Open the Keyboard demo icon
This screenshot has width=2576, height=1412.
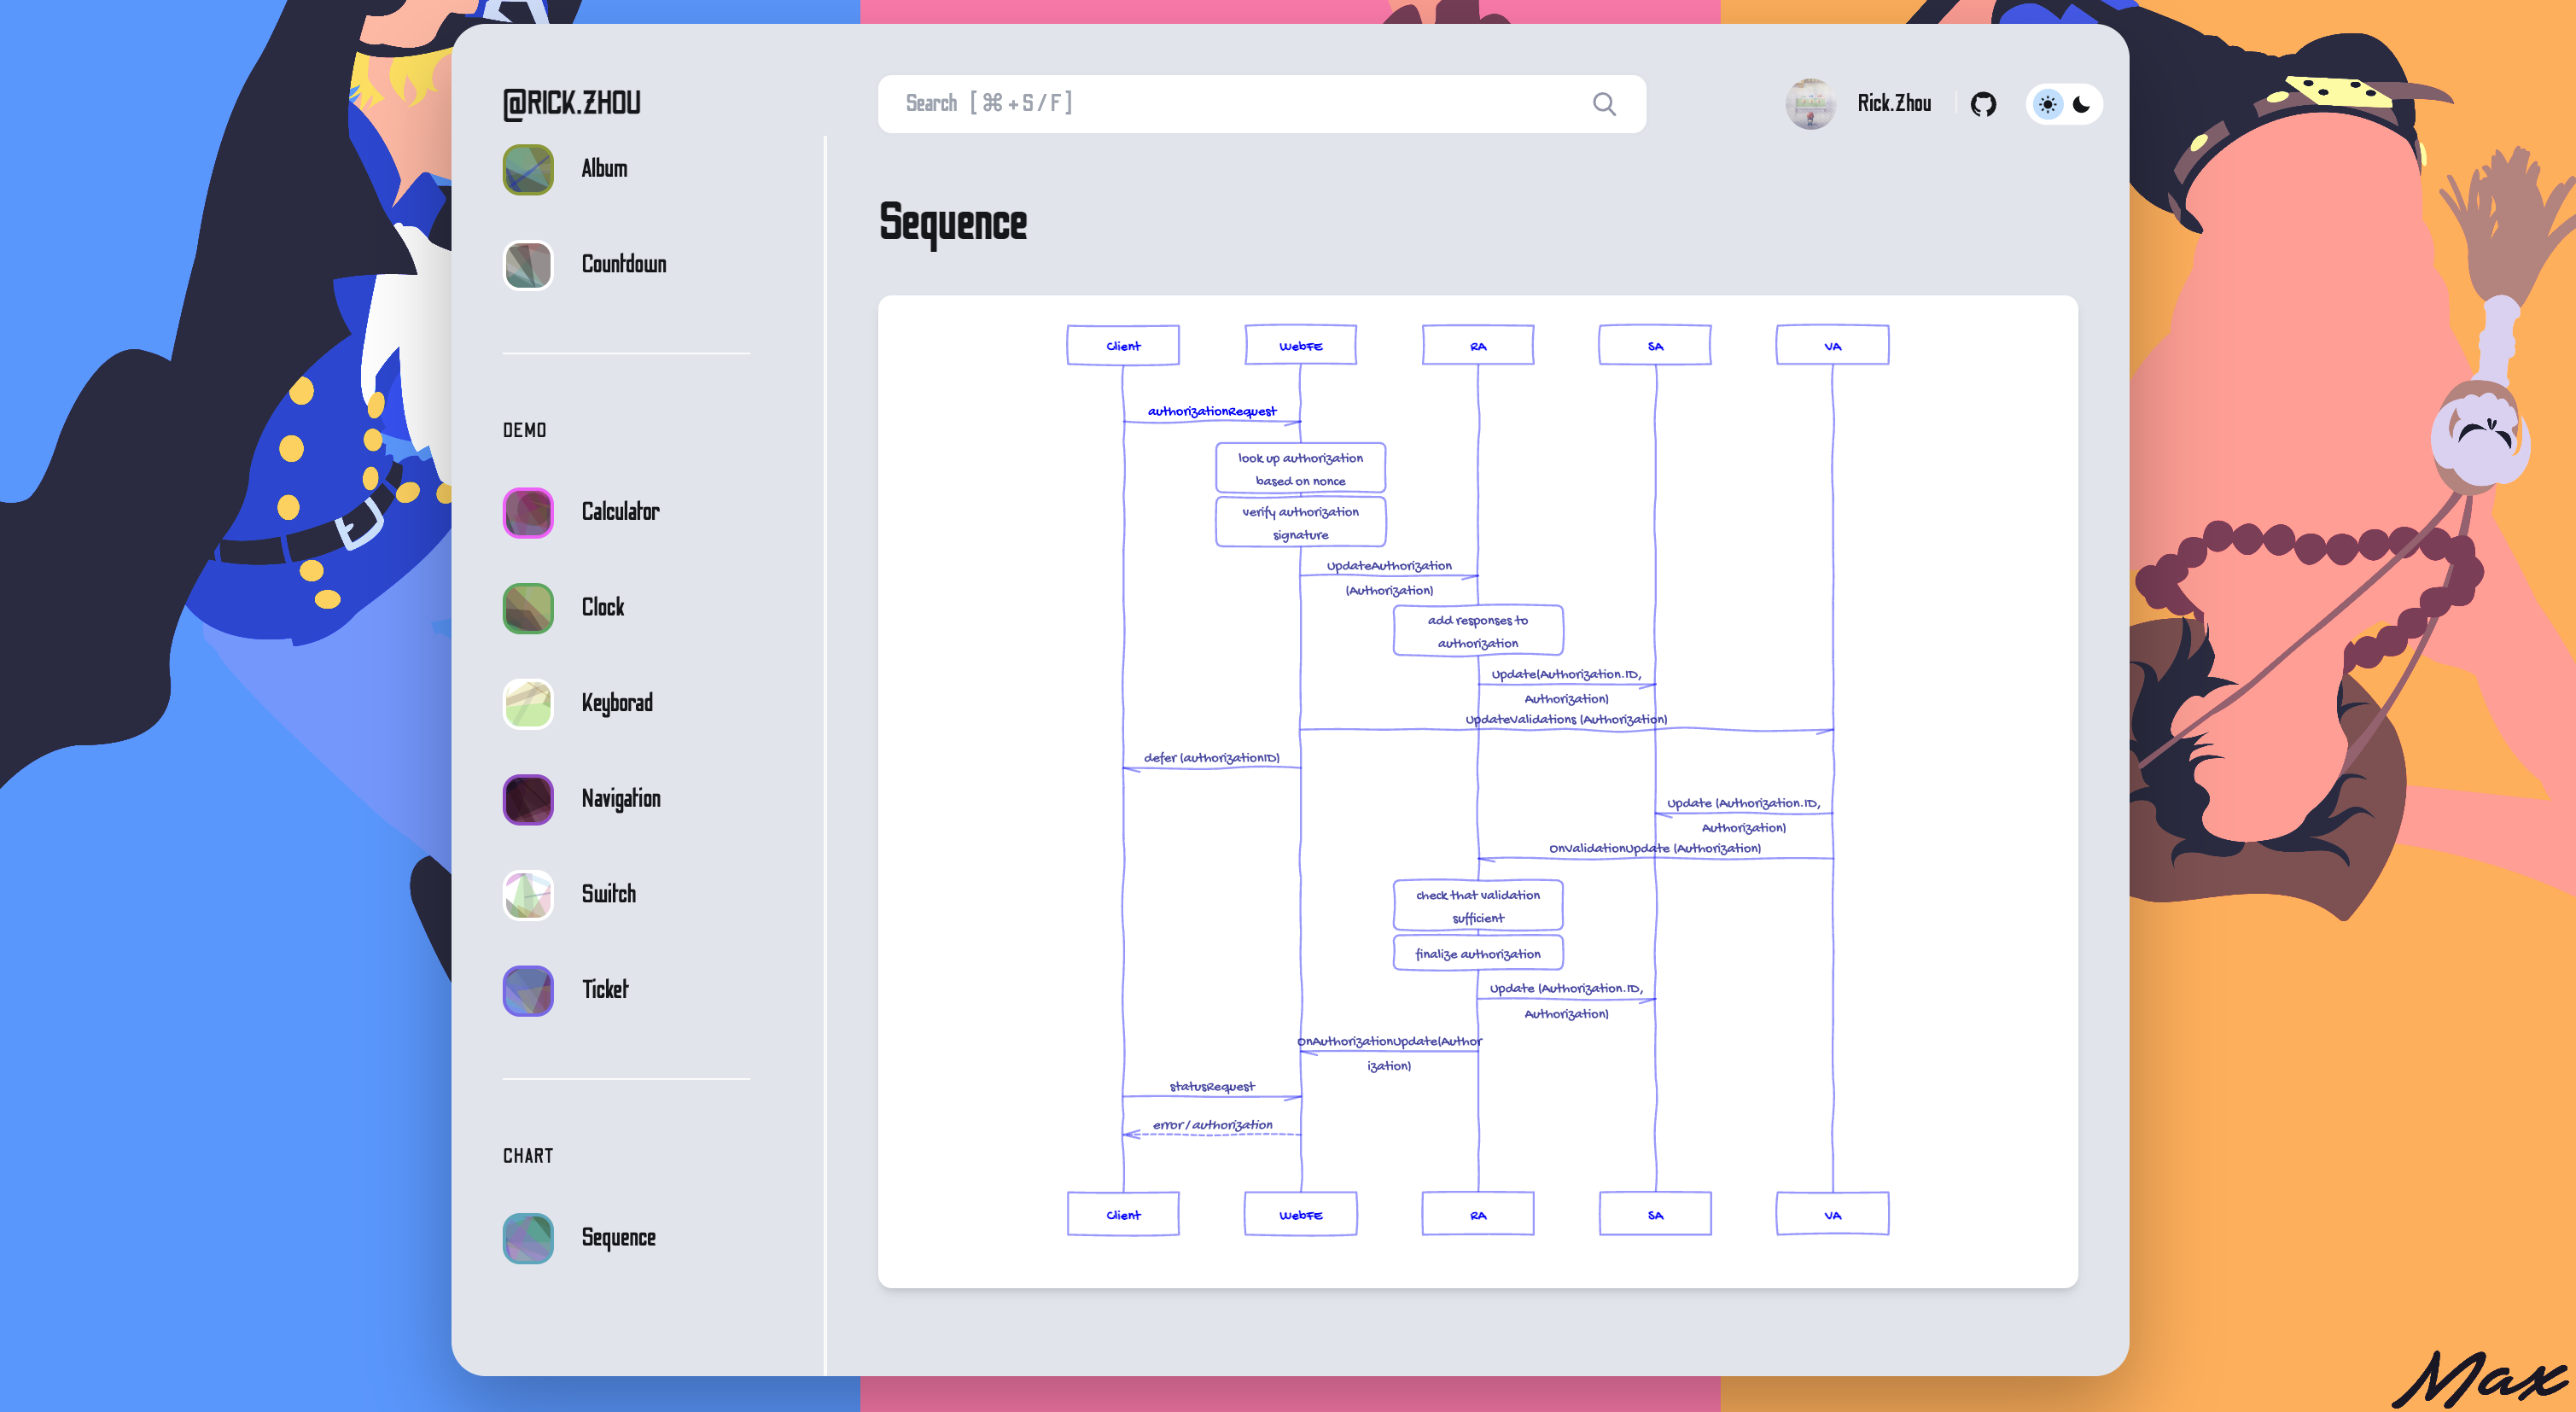527,703
